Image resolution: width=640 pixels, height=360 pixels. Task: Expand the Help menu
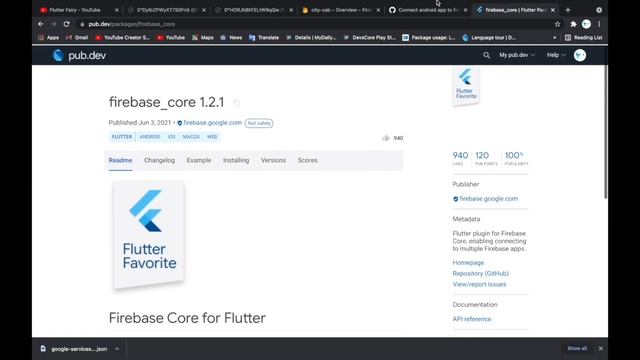point(556,55)
